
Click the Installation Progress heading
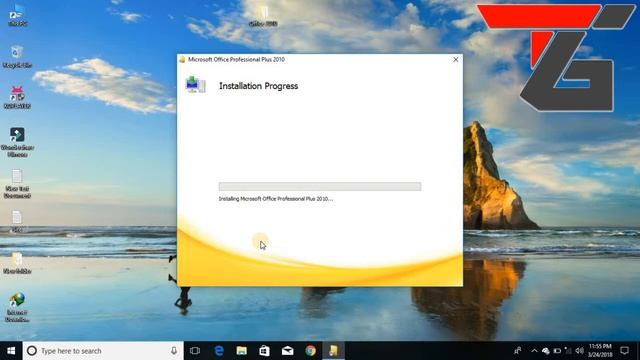pyautogui.click(x=258, y=86)
